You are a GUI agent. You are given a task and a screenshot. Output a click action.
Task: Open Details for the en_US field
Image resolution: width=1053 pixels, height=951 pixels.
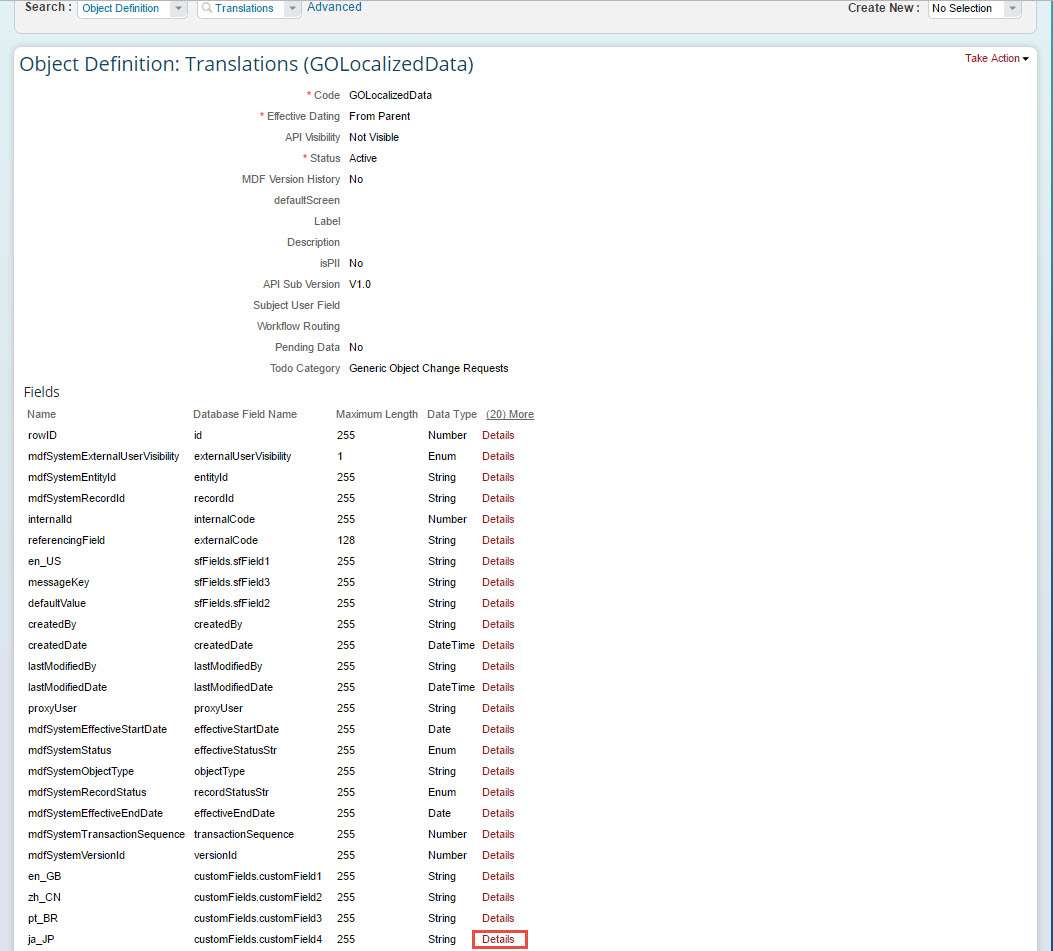[498, 561]
